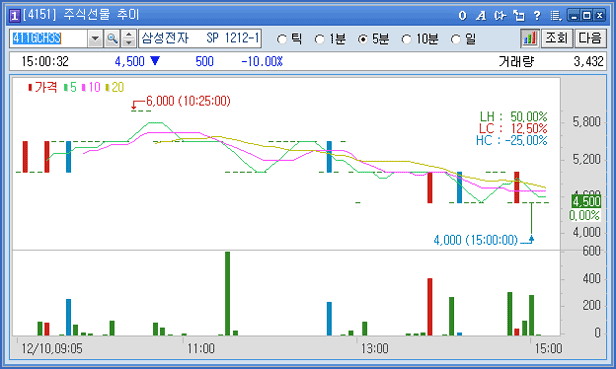Click the green 5 moving average legend
This screenshot has width=616, height=369.
70,87
